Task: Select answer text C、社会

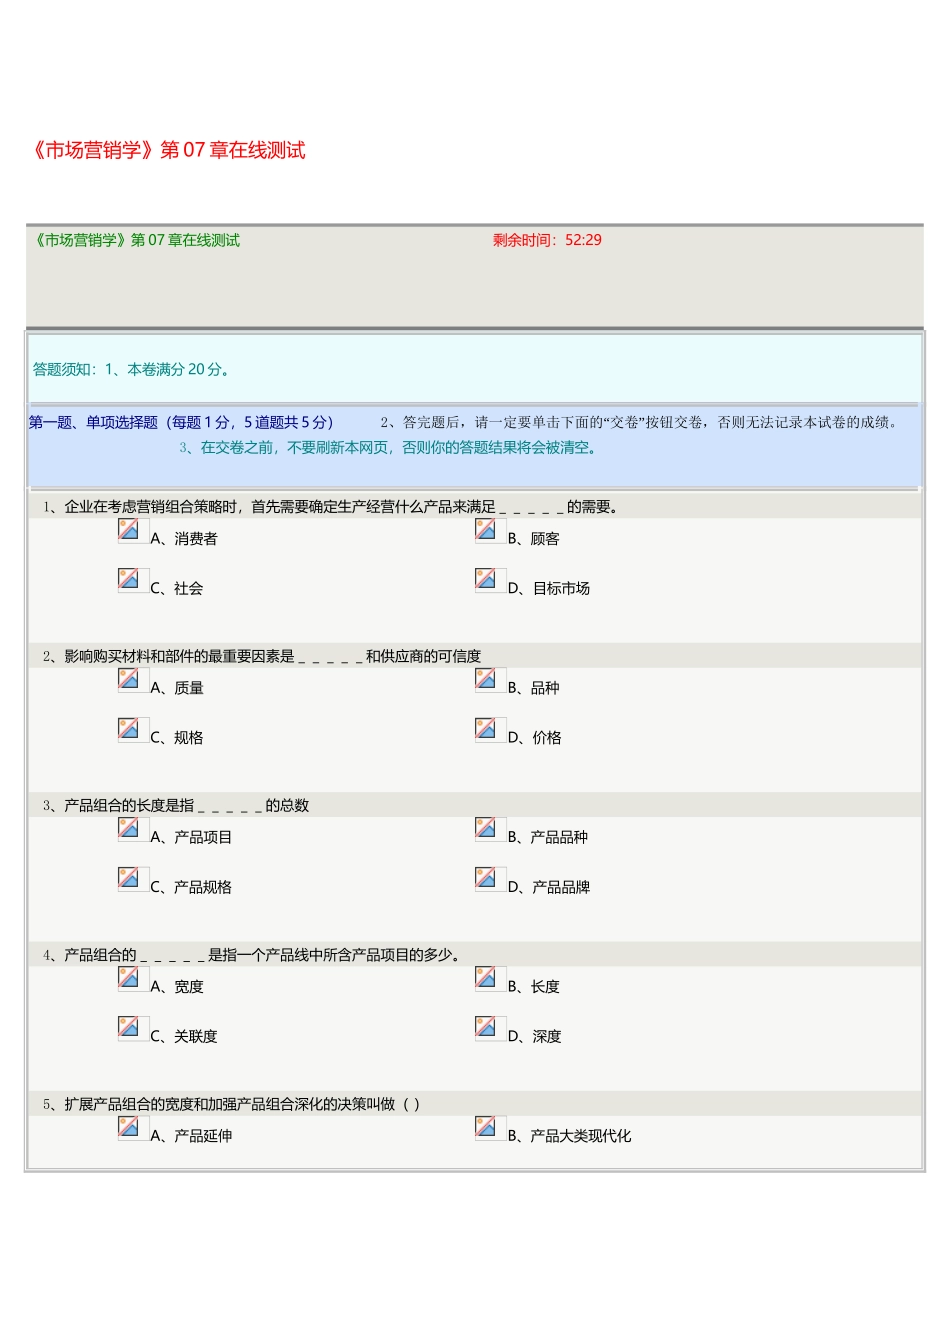Action: pyautogui.click(x=177, y=589)
